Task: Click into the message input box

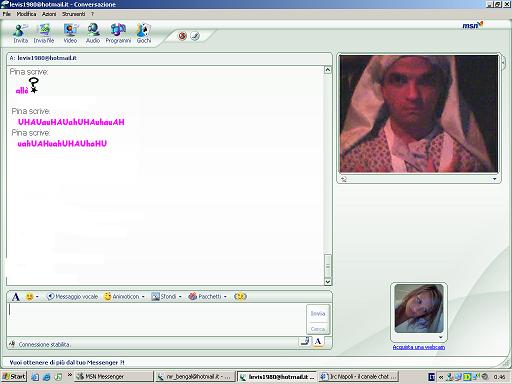Action: (156, 319)
